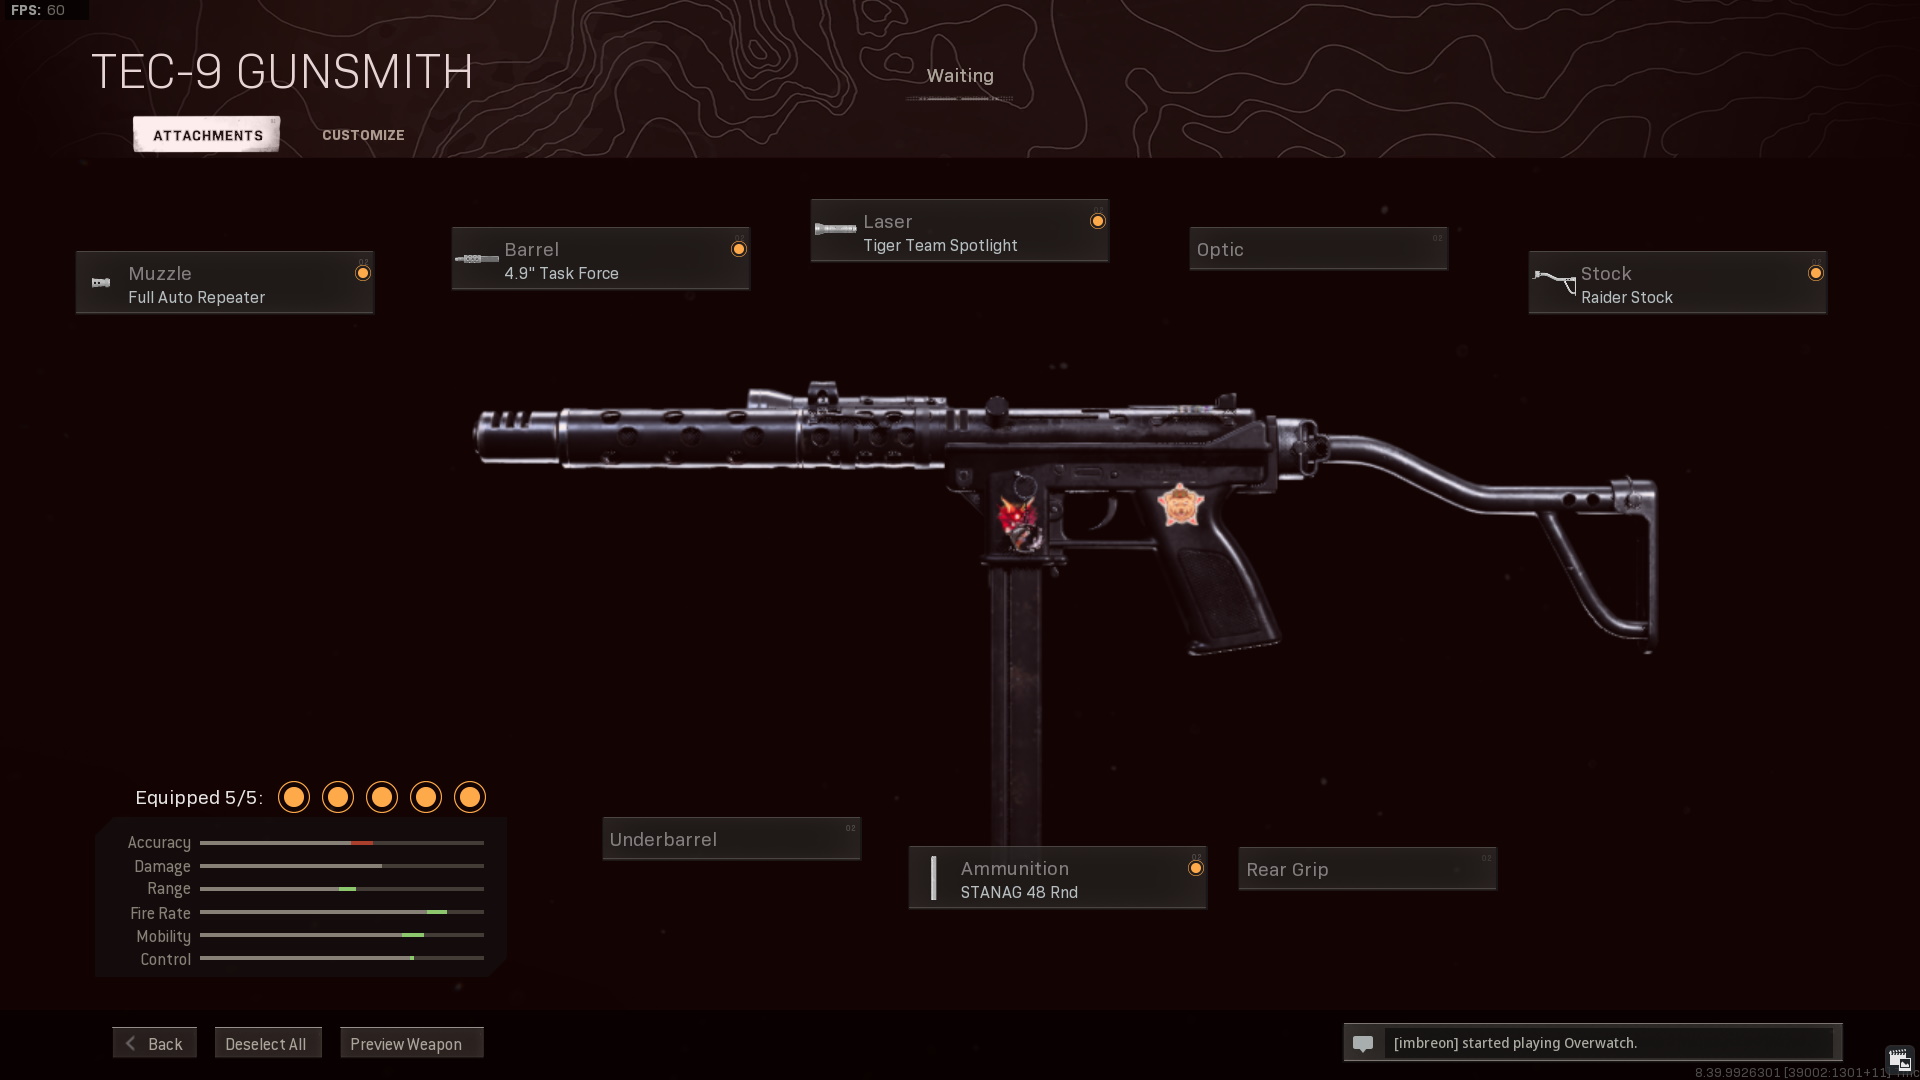This screenshot has width=1920, height=1080.
Task: Click the Optic attachment slot icon
Action: [x=1317, y=248]
